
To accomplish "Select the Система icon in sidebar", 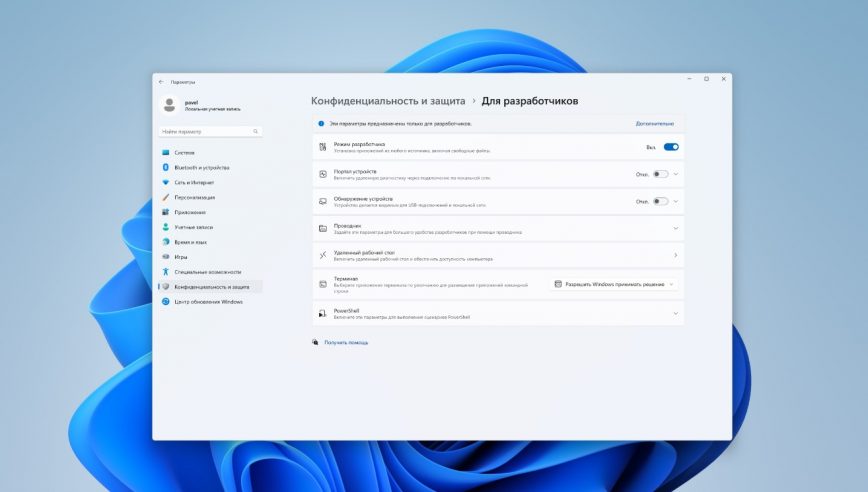I will [166, 153].
